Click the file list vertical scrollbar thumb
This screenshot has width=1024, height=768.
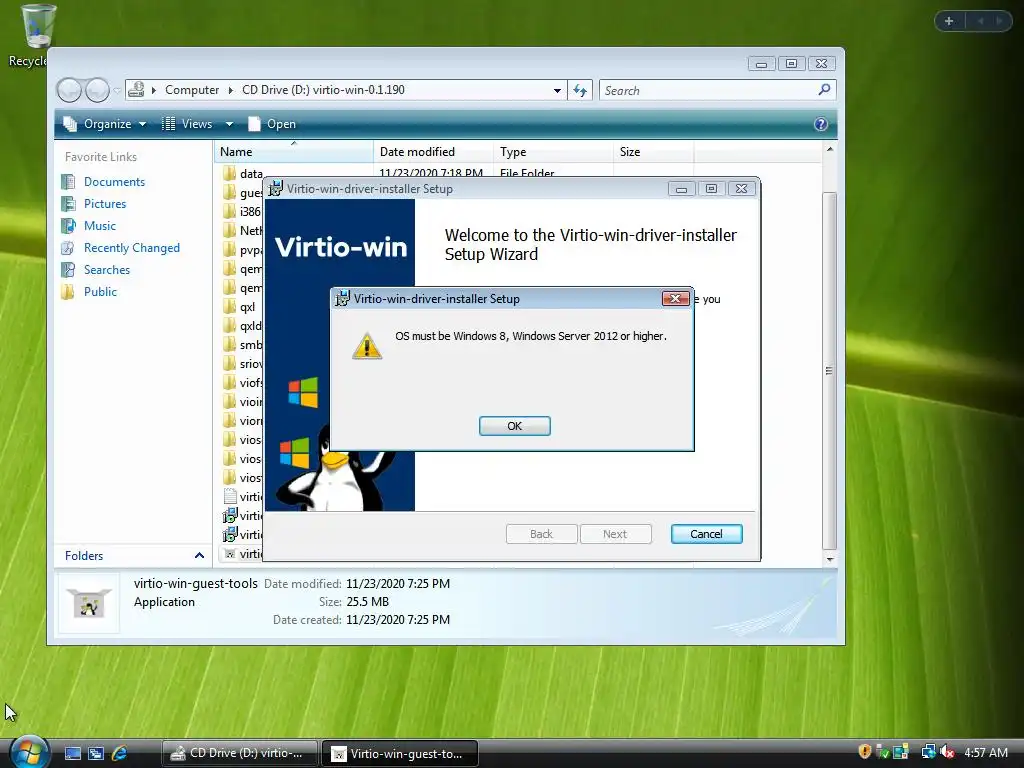829,370
